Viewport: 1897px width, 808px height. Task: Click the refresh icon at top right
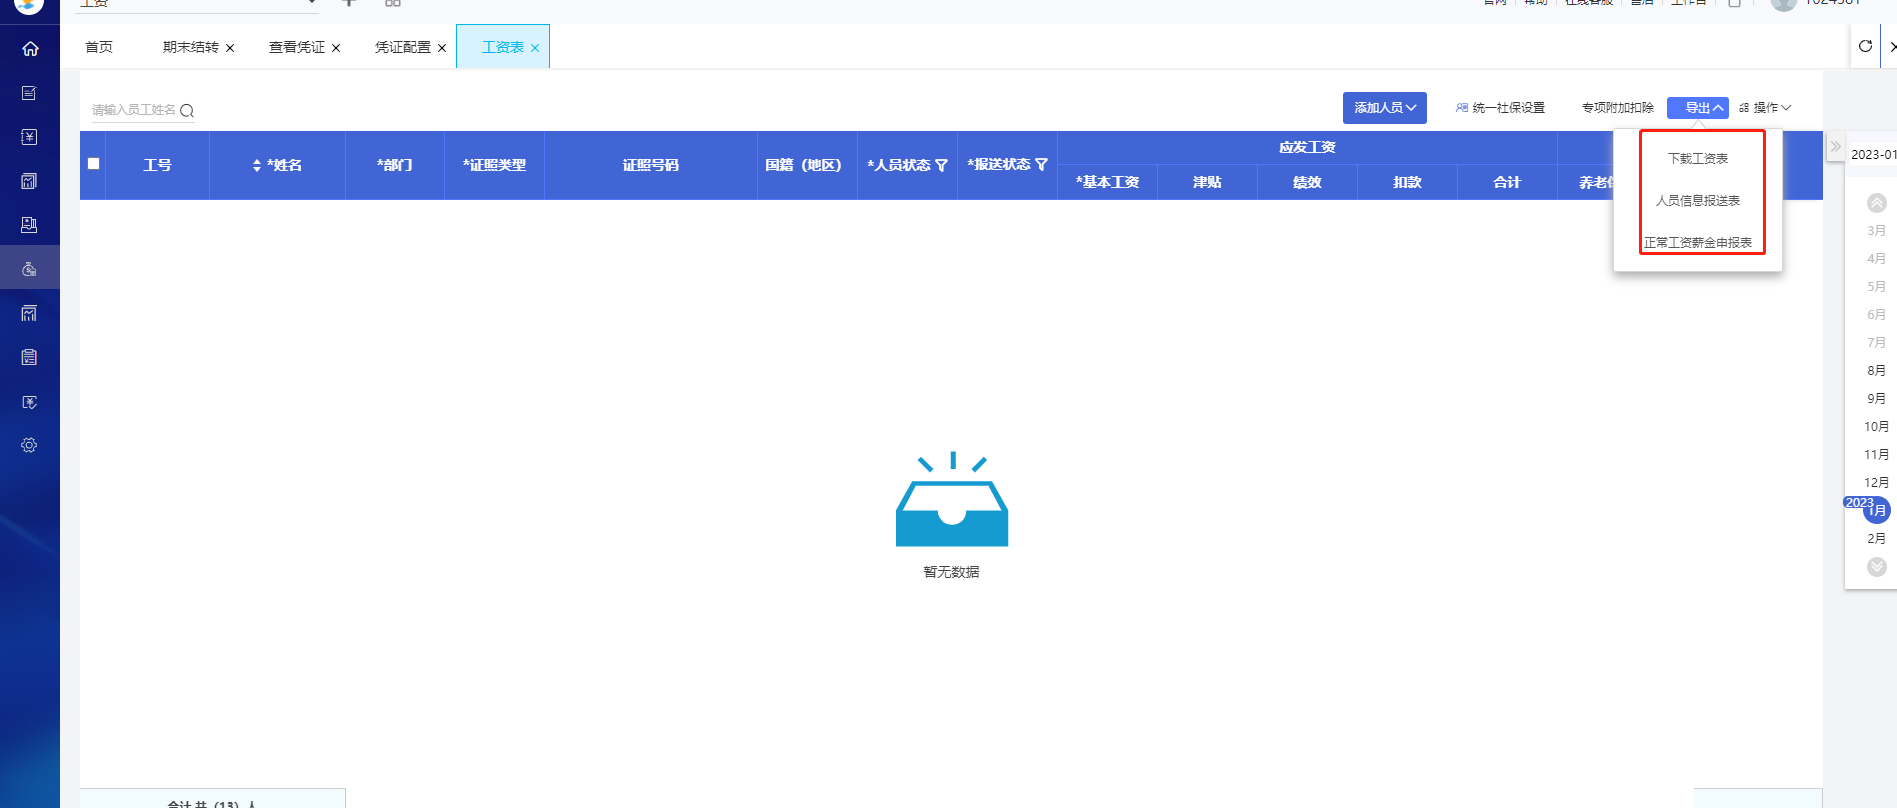(1865, 46)
